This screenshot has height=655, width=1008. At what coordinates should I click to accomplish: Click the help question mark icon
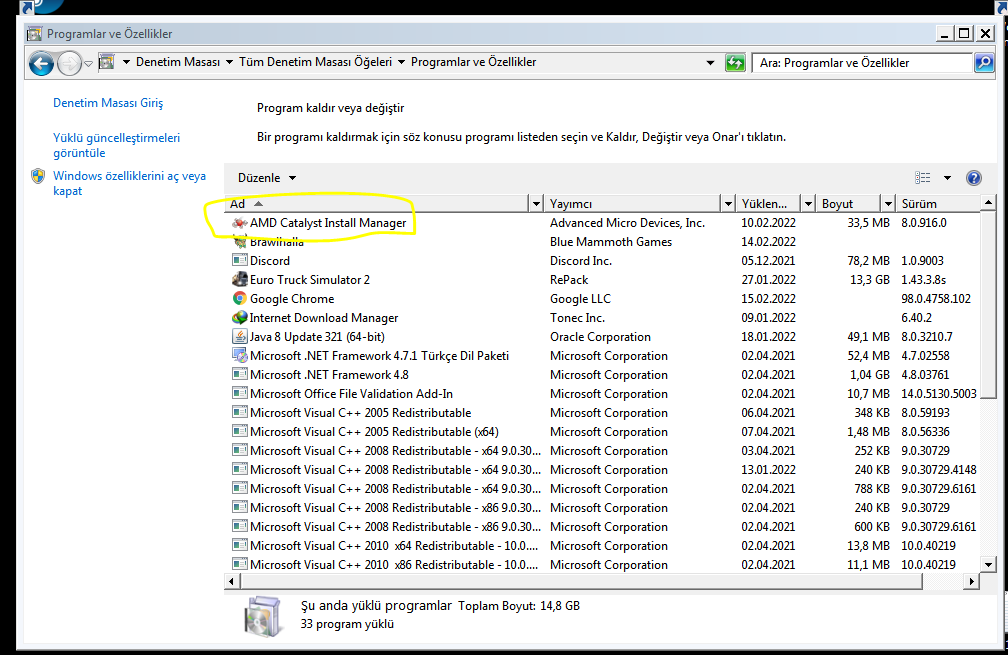(973, 178)
